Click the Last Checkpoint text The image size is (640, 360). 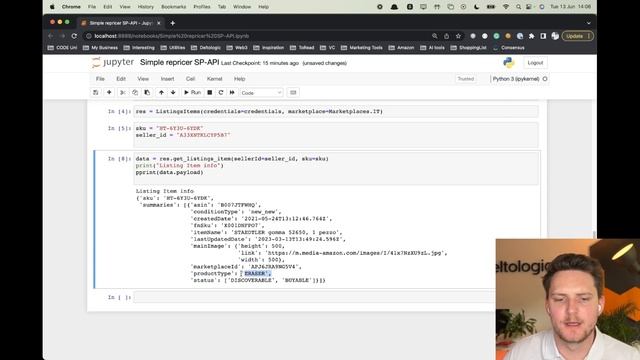pos(260,63)
